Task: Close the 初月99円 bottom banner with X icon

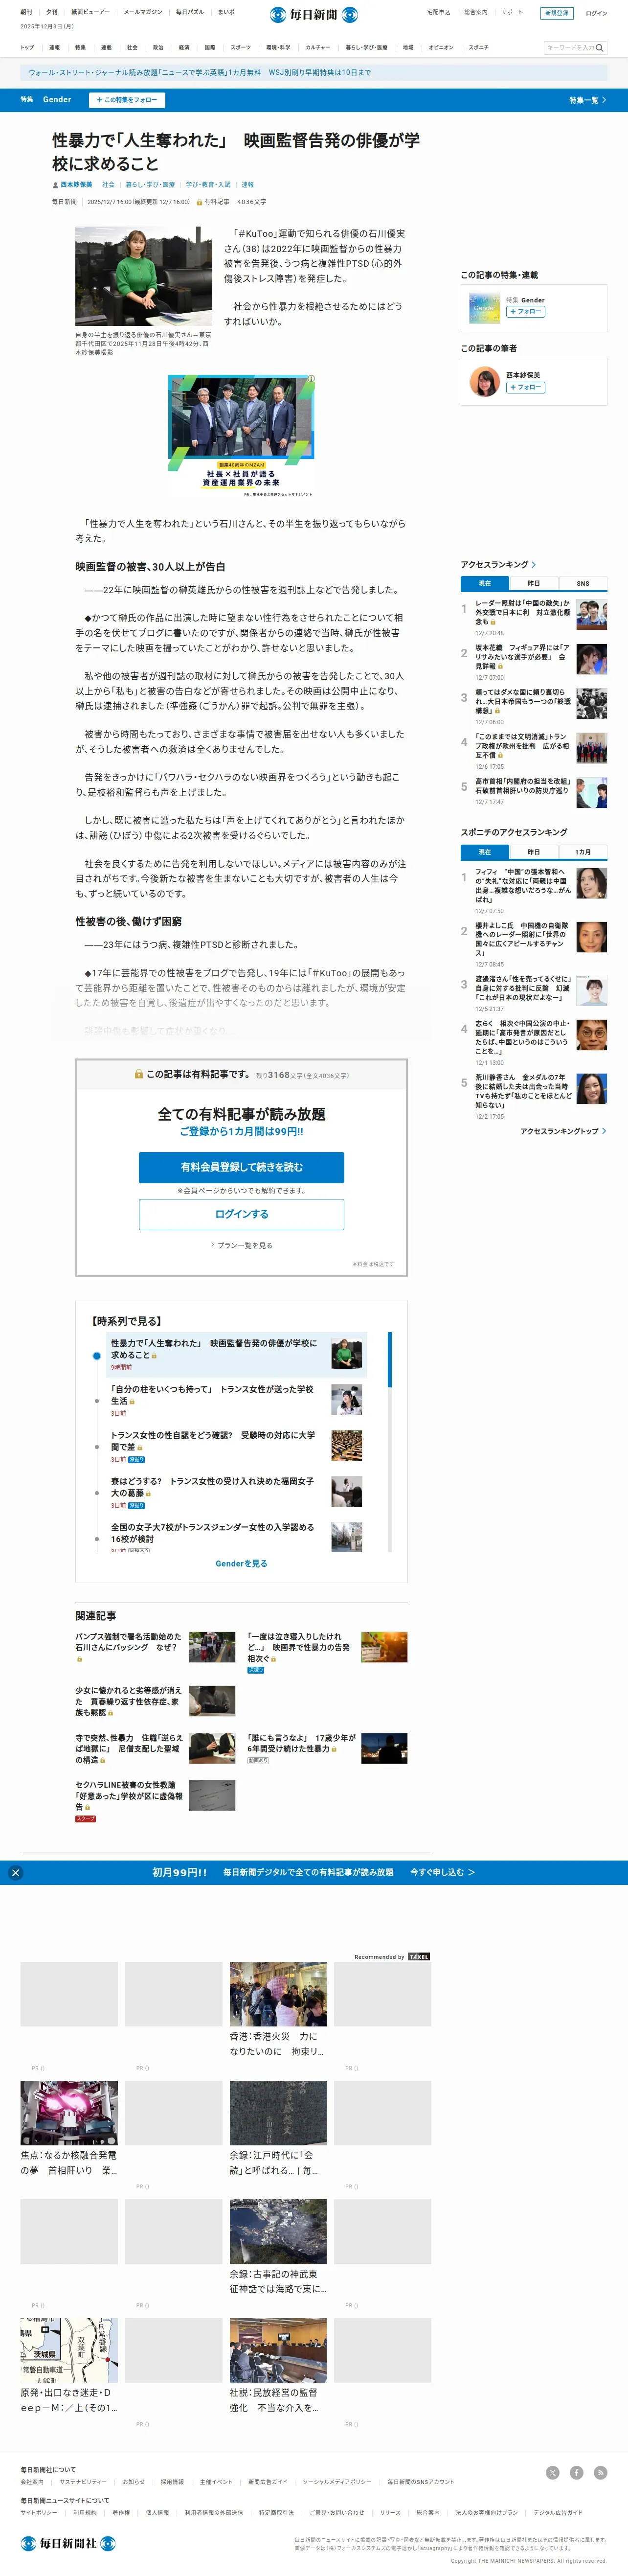Action: (x=15, y=1872)
